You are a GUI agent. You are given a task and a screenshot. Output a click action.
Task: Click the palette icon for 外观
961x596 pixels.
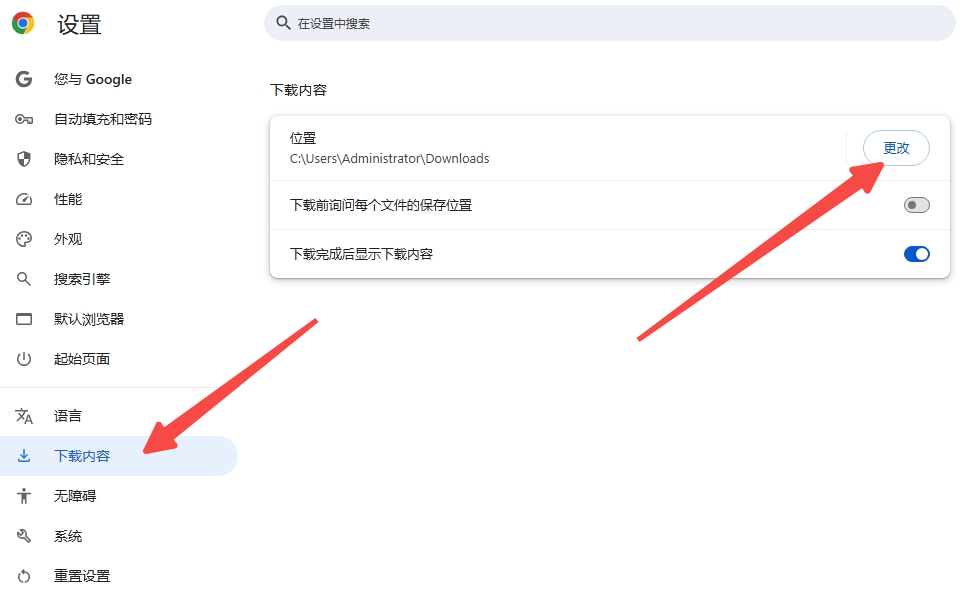pyautogui.click(x=24, y=239)
